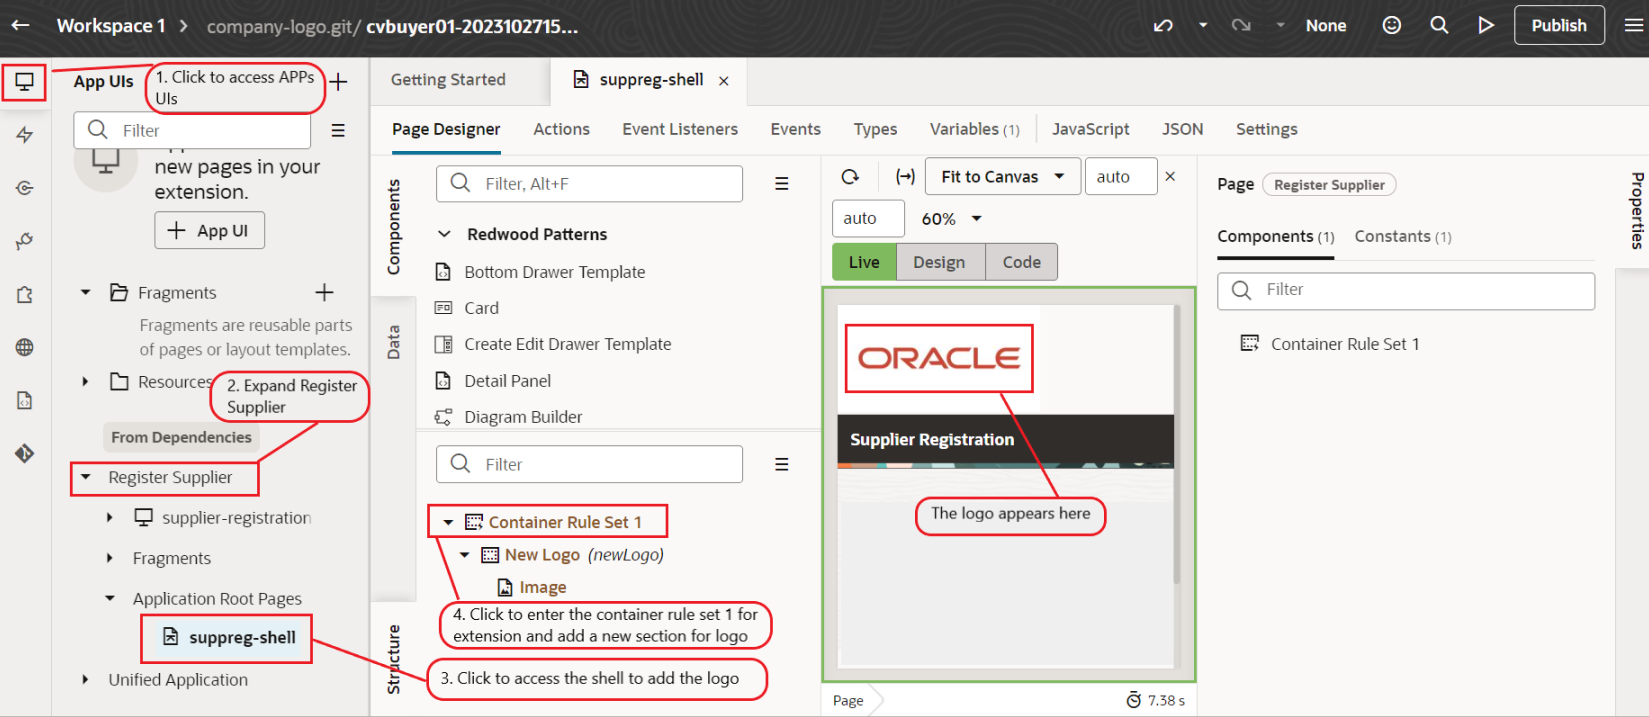Image resolution: width=1649 pixels, height=717 pixels.
Task: Open the main hamburger menu
Action: tap(1633, 26)
